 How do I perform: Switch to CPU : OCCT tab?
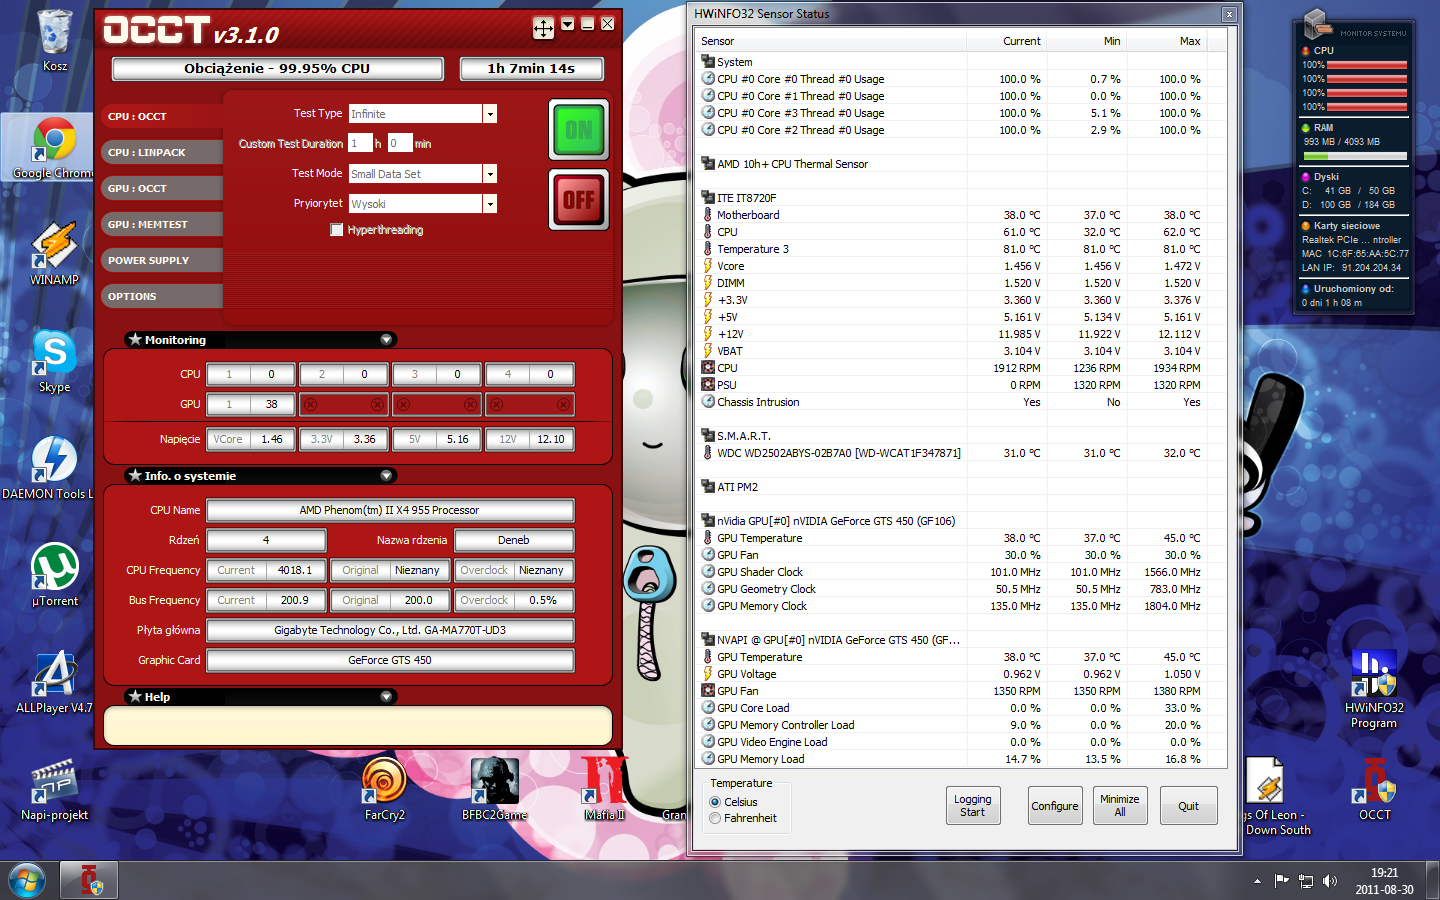pyautogui.click(x=162, y=117)
